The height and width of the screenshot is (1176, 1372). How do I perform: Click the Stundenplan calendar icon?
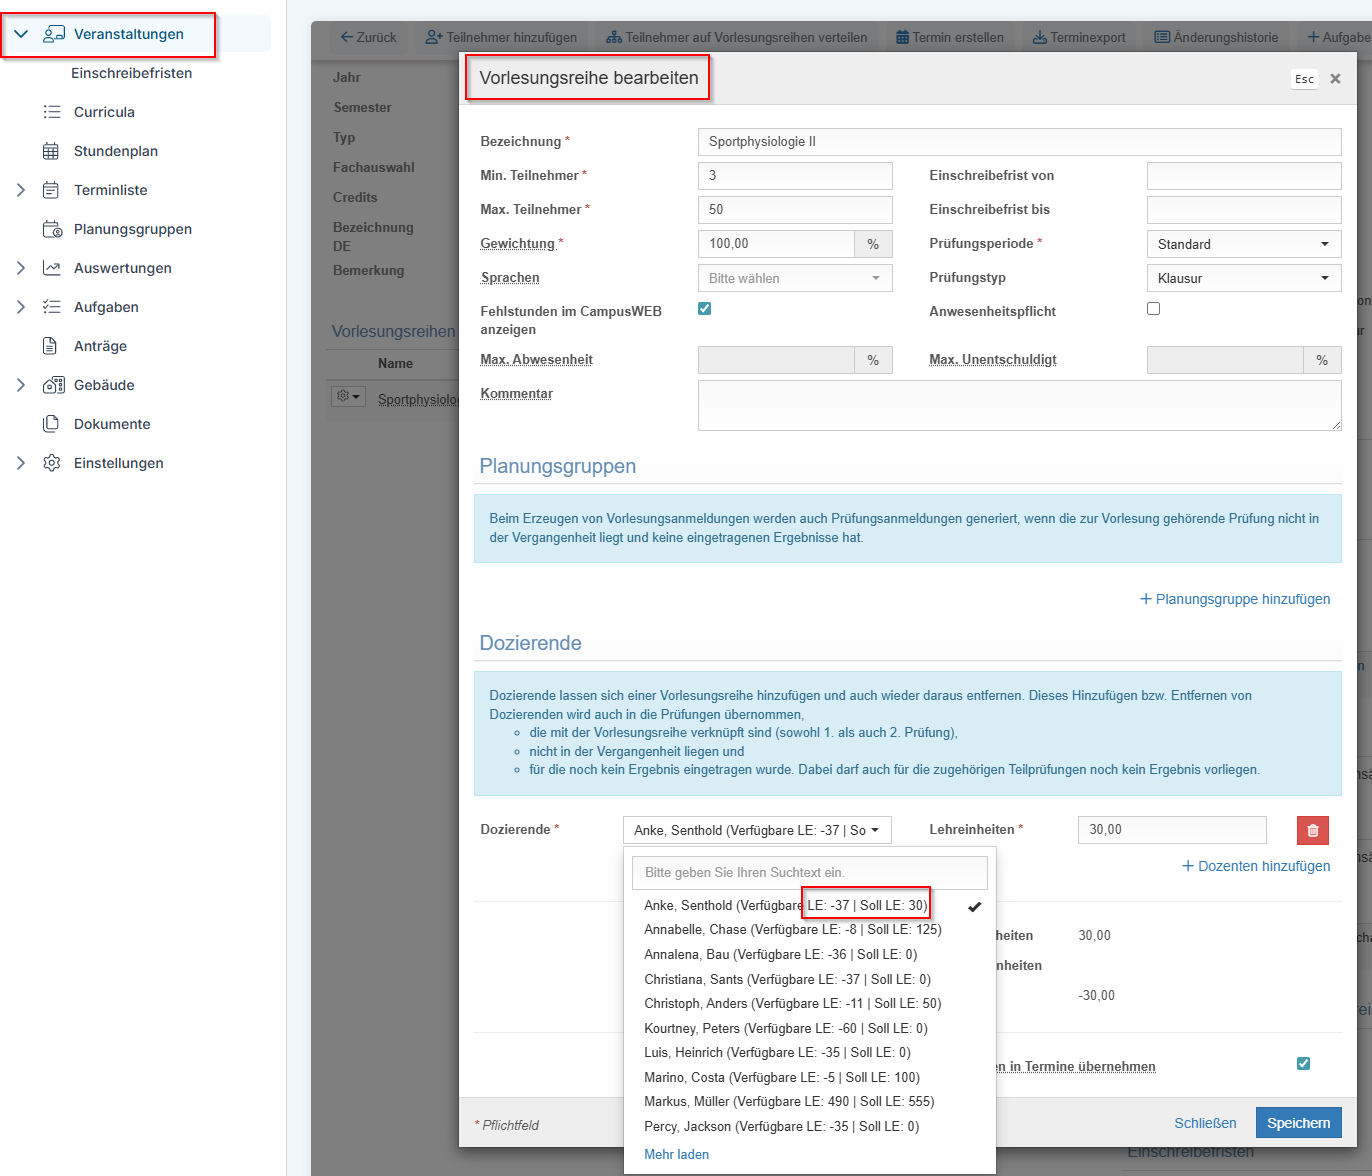[51, 151]
